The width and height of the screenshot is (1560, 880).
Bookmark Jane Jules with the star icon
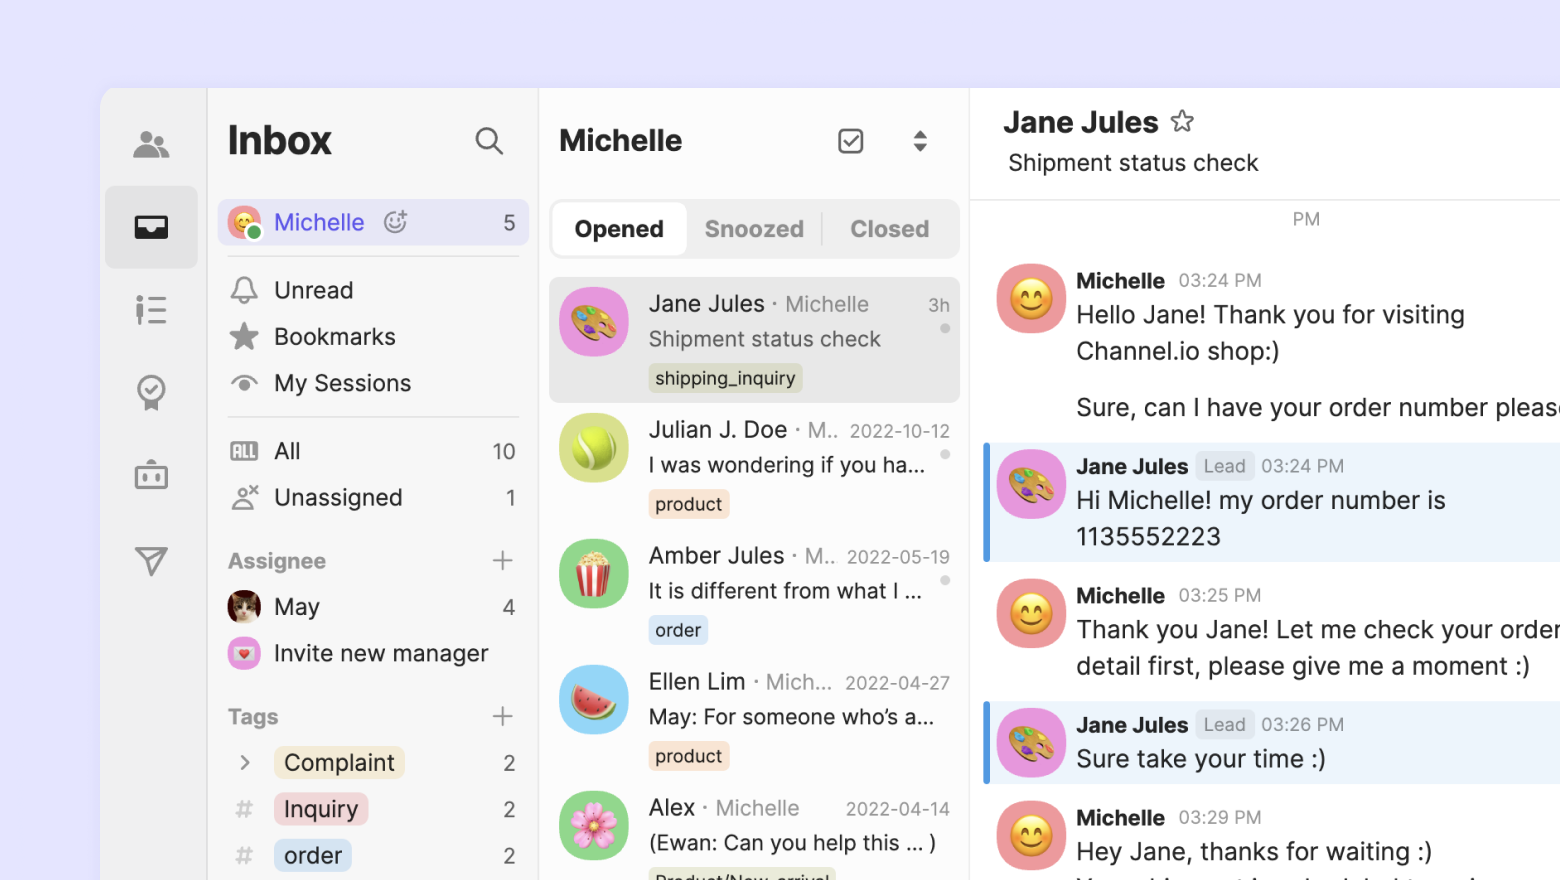pyautogui.click(x=1183, y=122)
